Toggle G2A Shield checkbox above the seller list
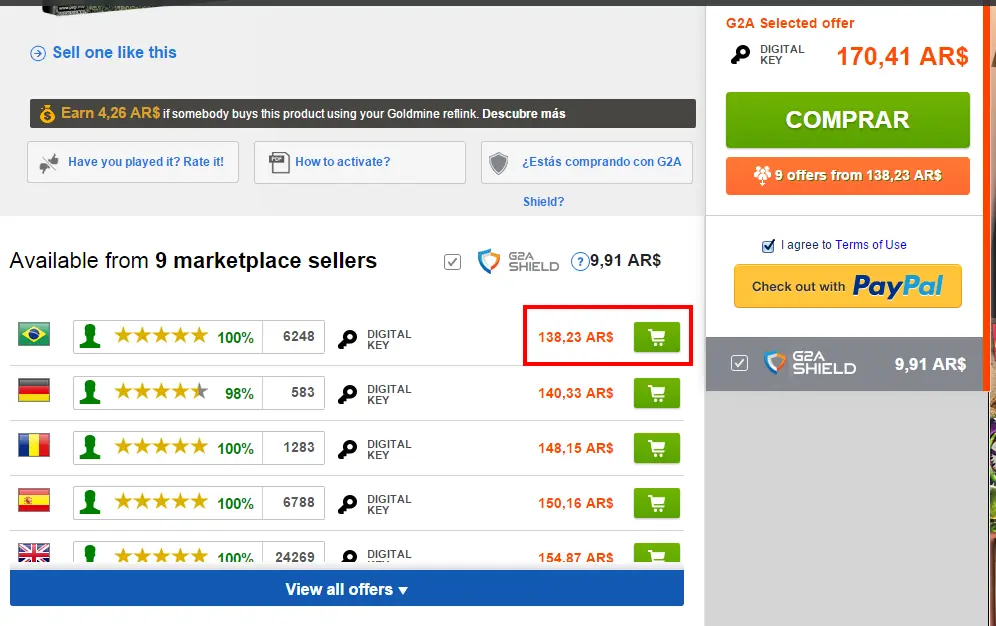Viewport: 996px width, 626px height. [452, 262]
